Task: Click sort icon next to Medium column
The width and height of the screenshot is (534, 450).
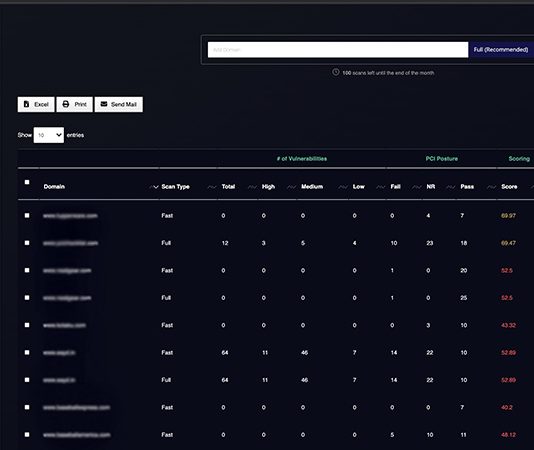Action: point(343,187)
